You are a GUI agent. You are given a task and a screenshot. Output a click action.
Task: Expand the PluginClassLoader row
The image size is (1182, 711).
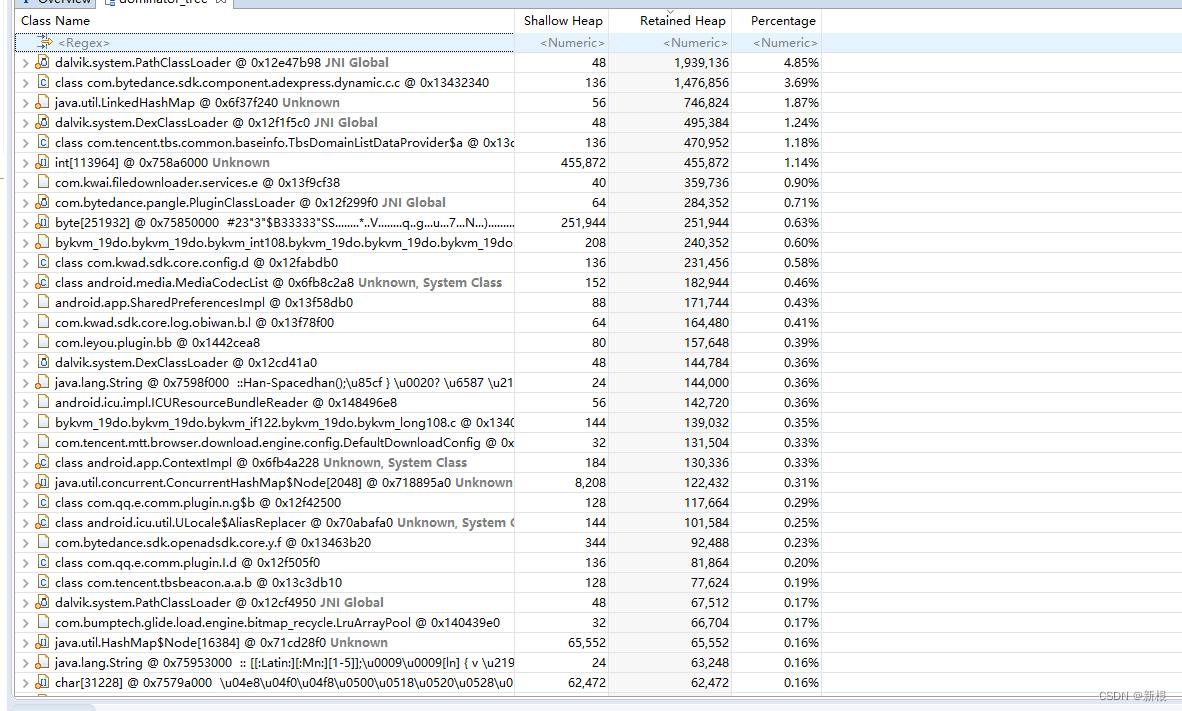(25, 202)
